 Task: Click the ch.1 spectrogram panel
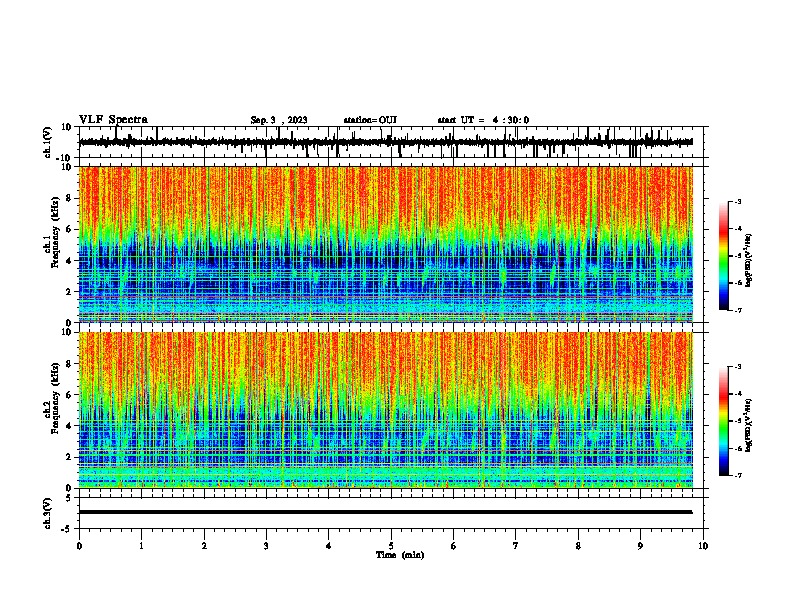point(386,244)
